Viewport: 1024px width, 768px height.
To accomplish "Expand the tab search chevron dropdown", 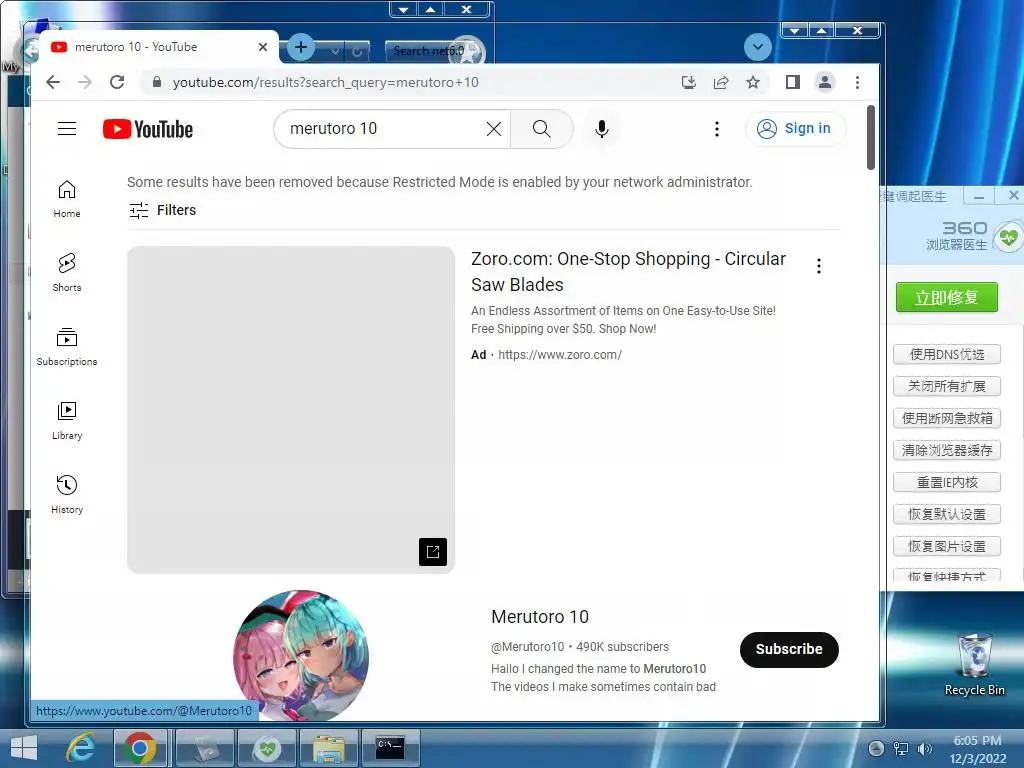I will pyautogui.click(x=758, y=47).
